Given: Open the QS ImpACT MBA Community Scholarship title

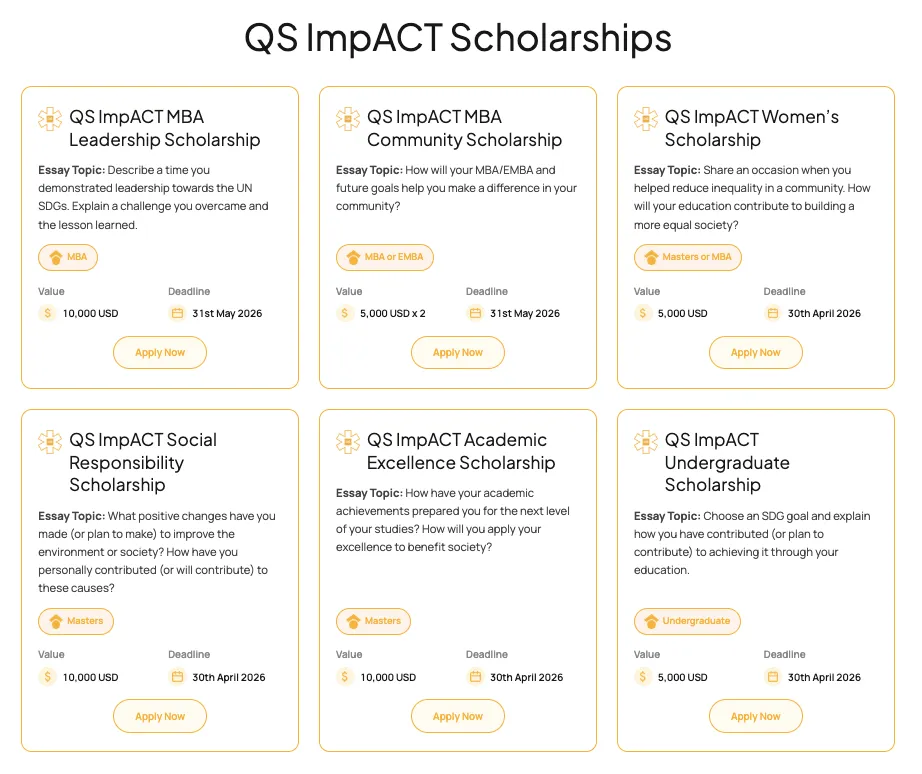Looking at the screenshot, I should pos(464,128).
